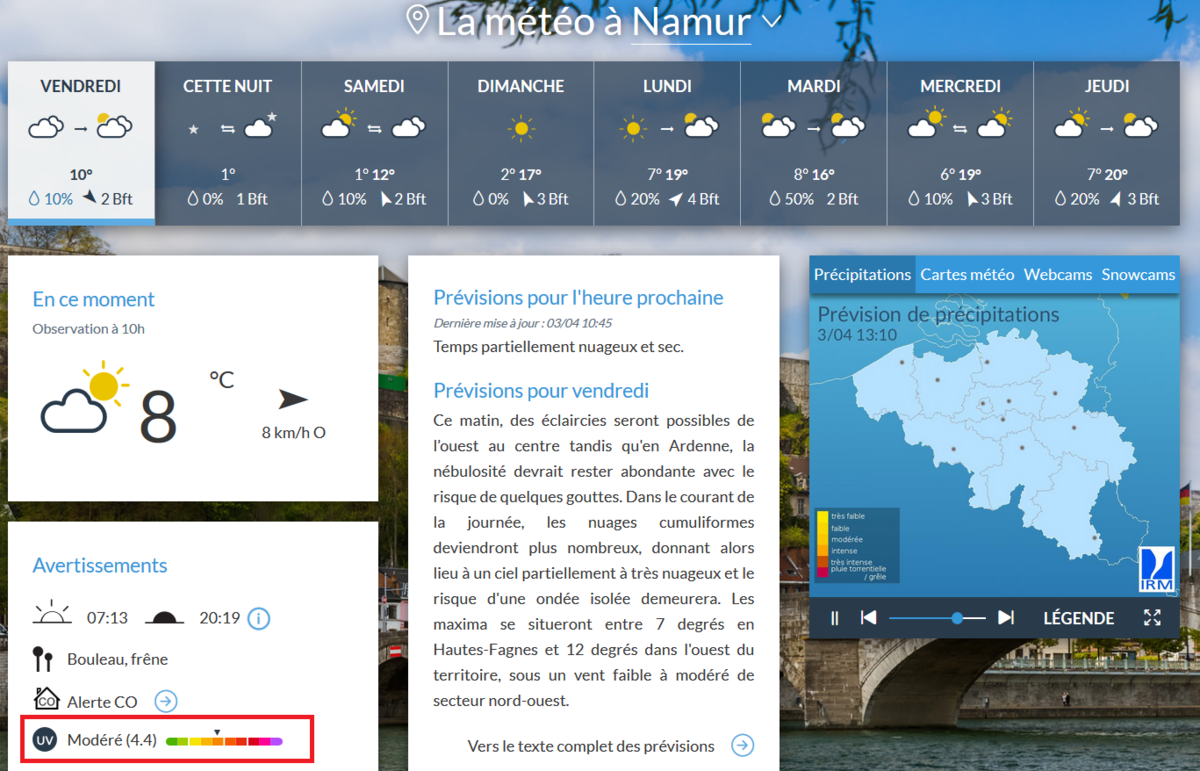Click the UV index color scale

click(224, 741)
